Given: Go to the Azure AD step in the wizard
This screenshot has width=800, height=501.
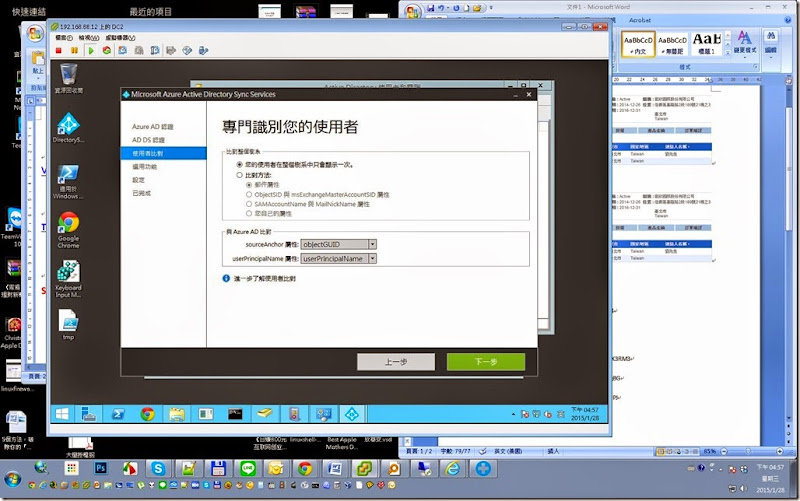Looking at the screenshot, I should 153,127.
